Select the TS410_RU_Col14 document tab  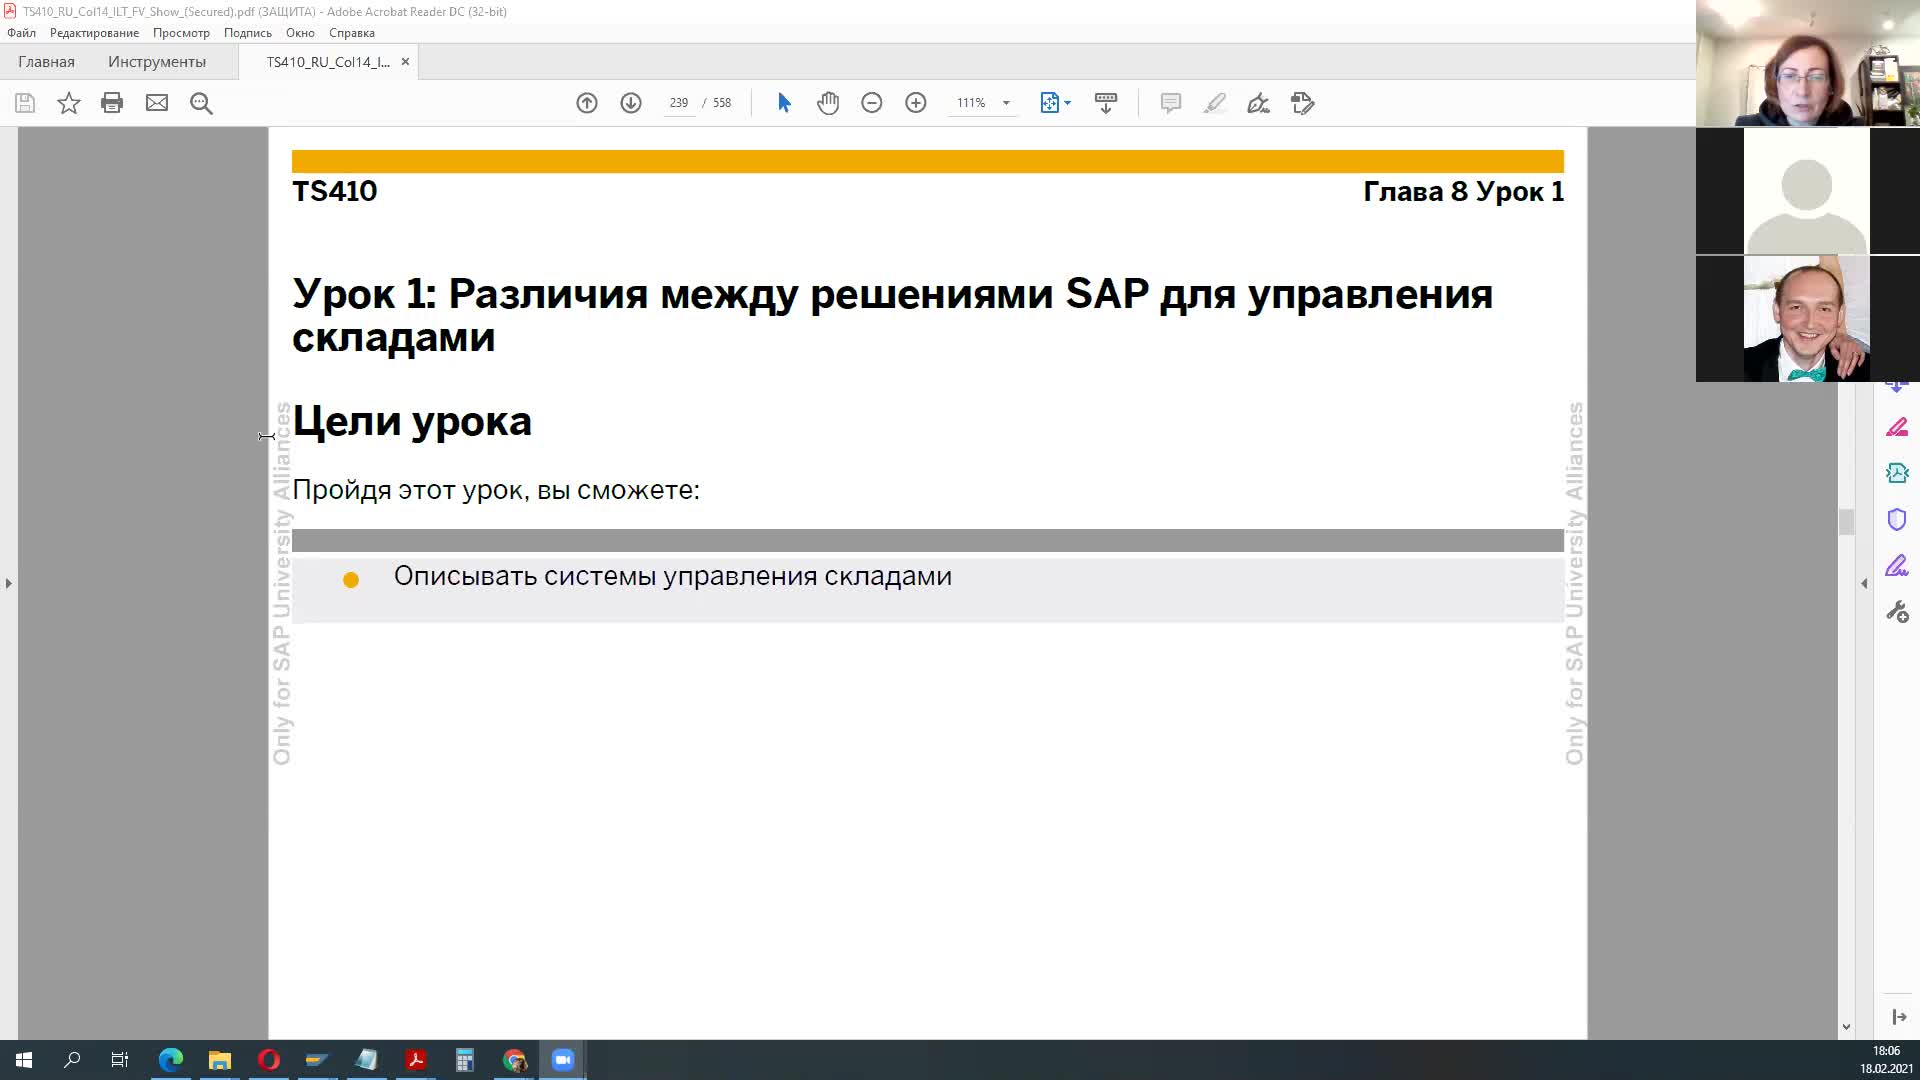328,62
